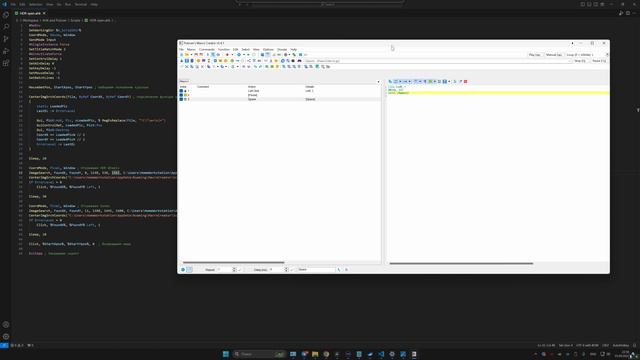The width and height of the screenshot is (640, 360).
Task: Open Explorer in VS Code activity bar
Action: 6,15
